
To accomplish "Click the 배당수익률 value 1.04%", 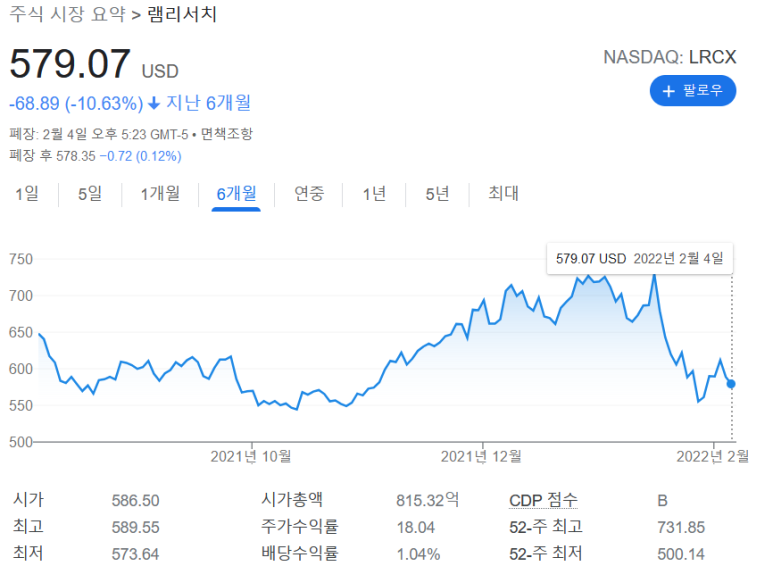I will click(419, 554).
